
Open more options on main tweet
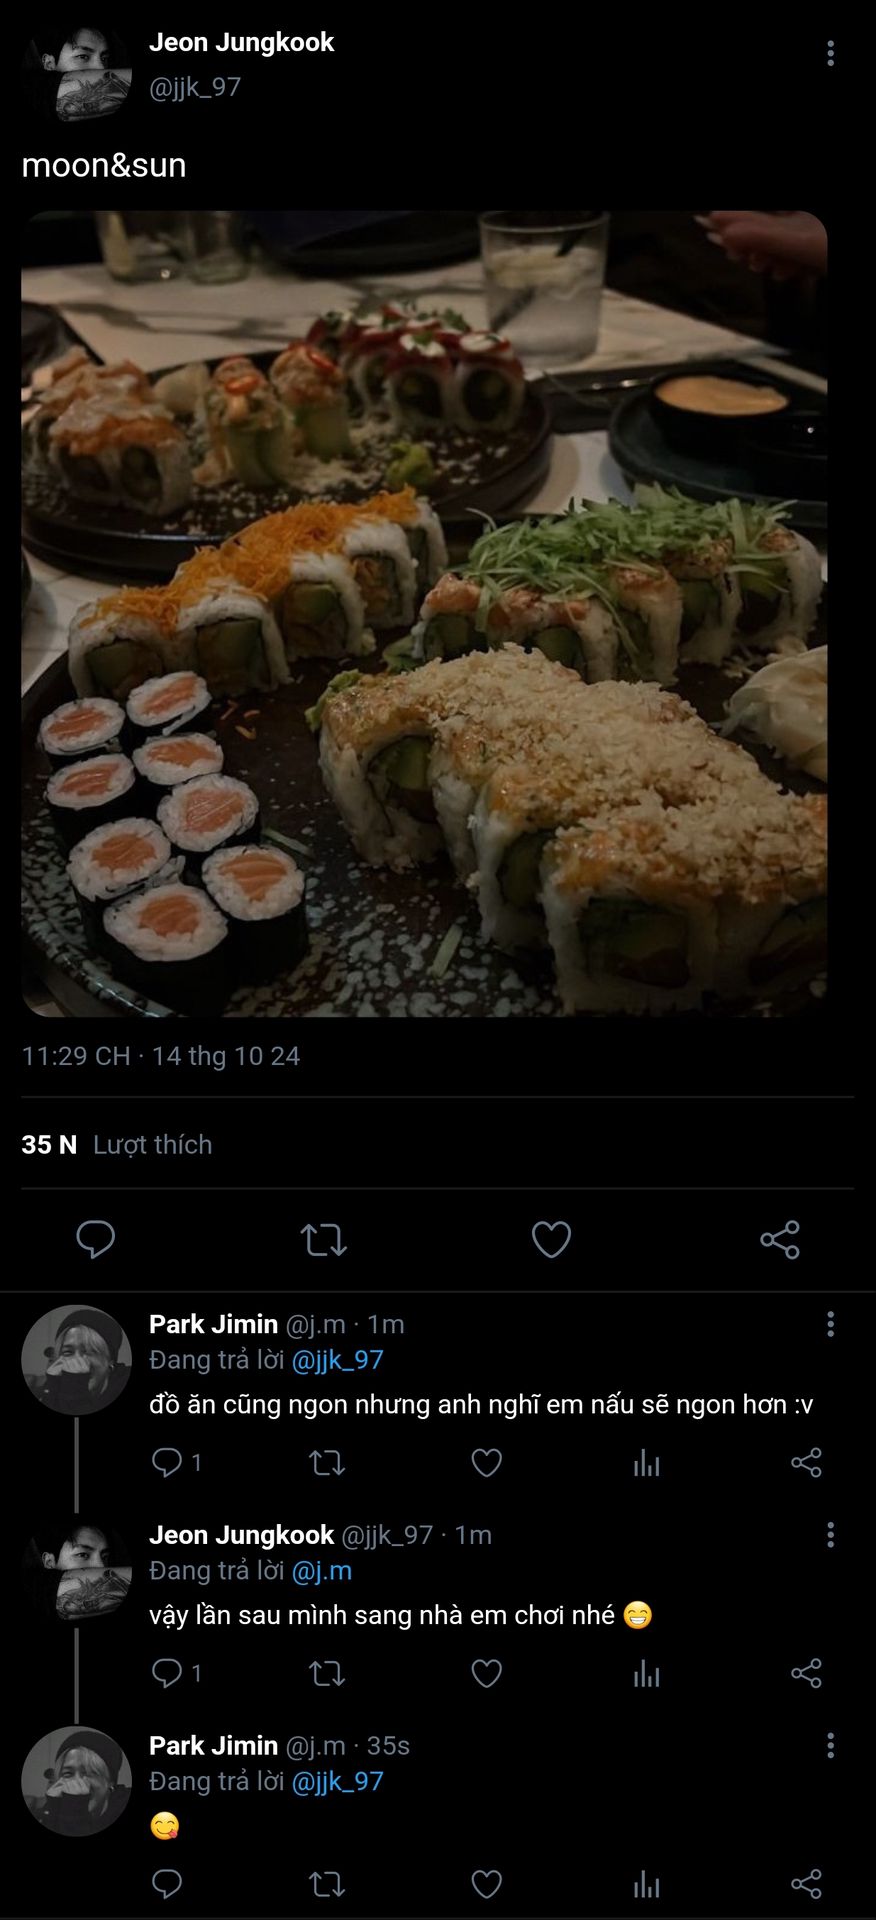pyautogui.click(x=830, y=54)
